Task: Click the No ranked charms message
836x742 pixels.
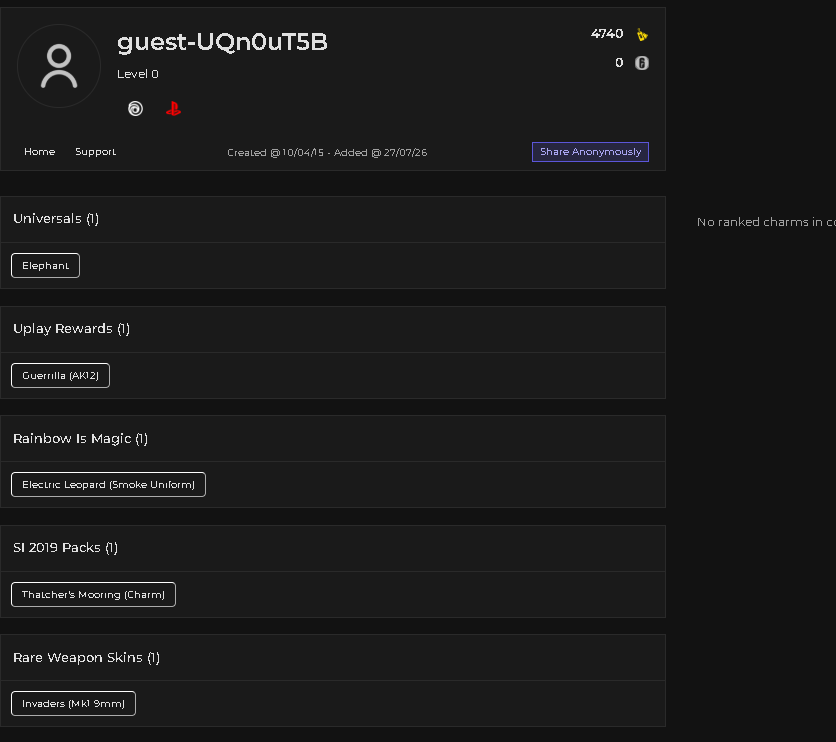Action: point(766,222)
